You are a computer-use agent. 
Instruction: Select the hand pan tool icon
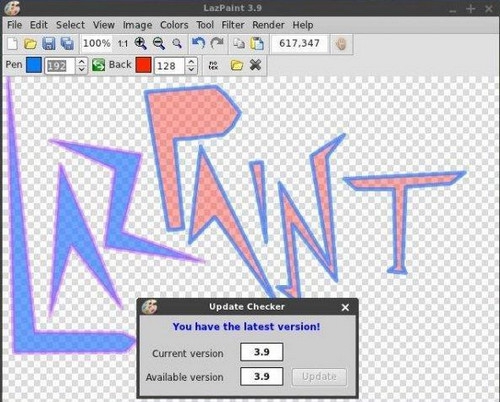341,44
